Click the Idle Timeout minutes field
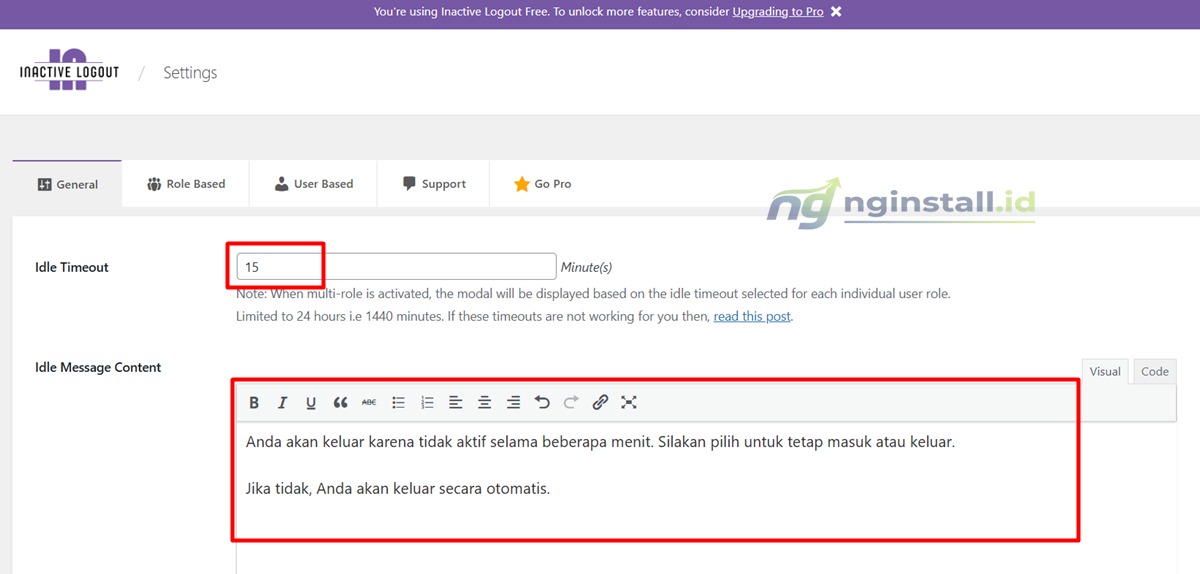Image resolution: width=1200 pixels, height=574 pixels. 396,267
